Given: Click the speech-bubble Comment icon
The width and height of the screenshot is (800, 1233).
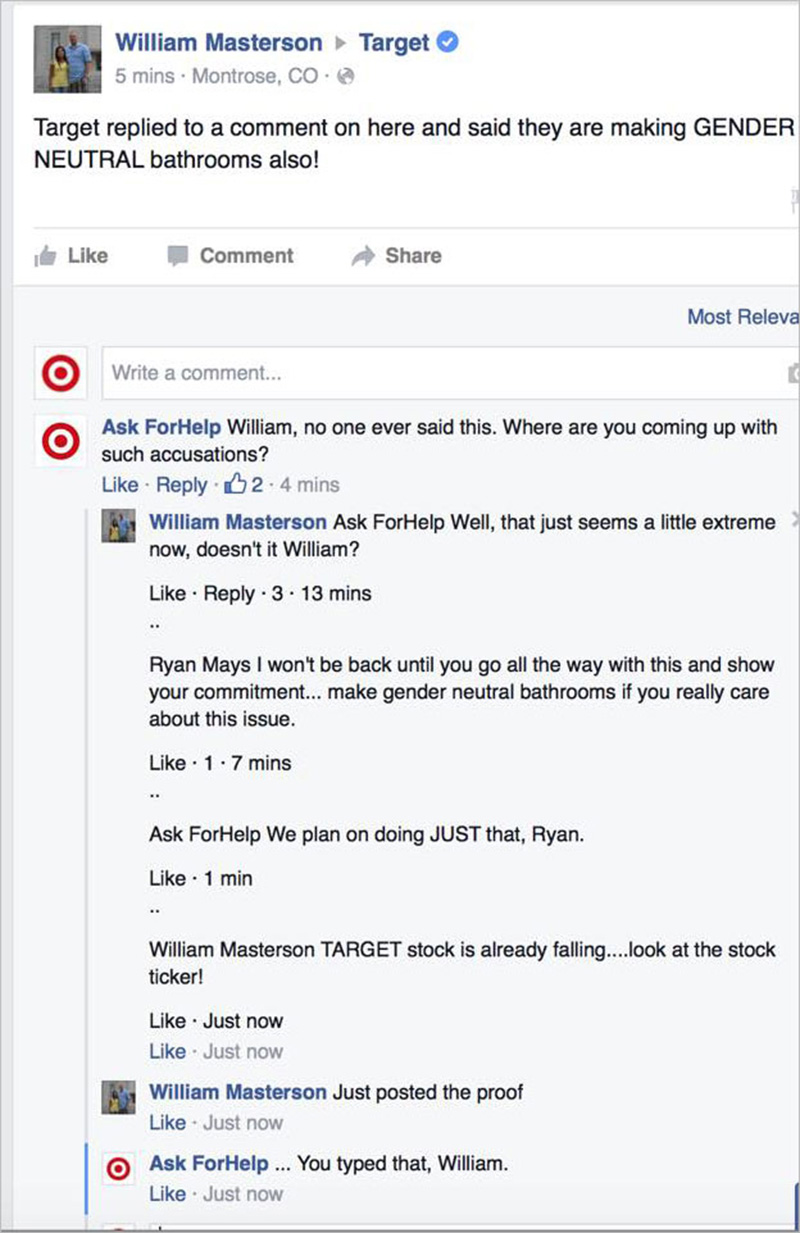Looking at the screenshot, I should 178,256.
